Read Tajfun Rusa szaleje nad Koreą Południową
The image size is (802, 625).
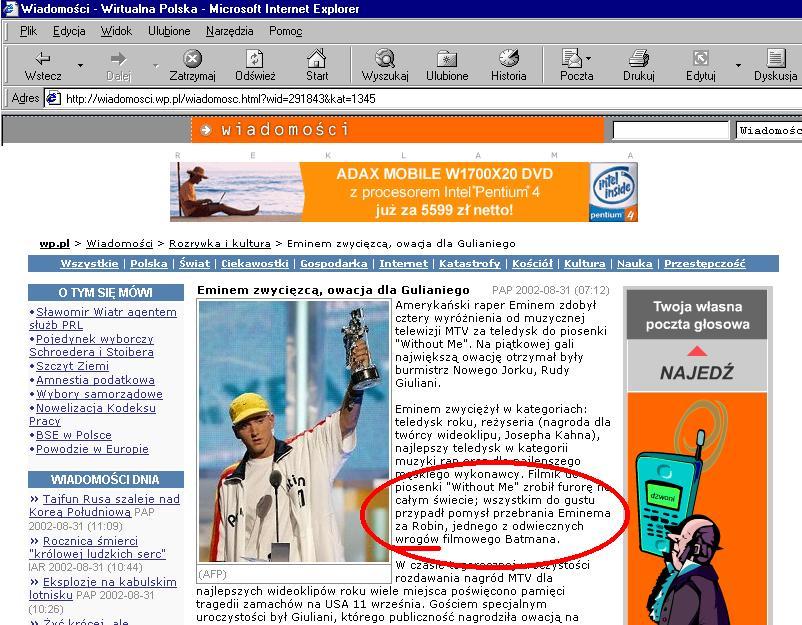[x=104, y=505]
